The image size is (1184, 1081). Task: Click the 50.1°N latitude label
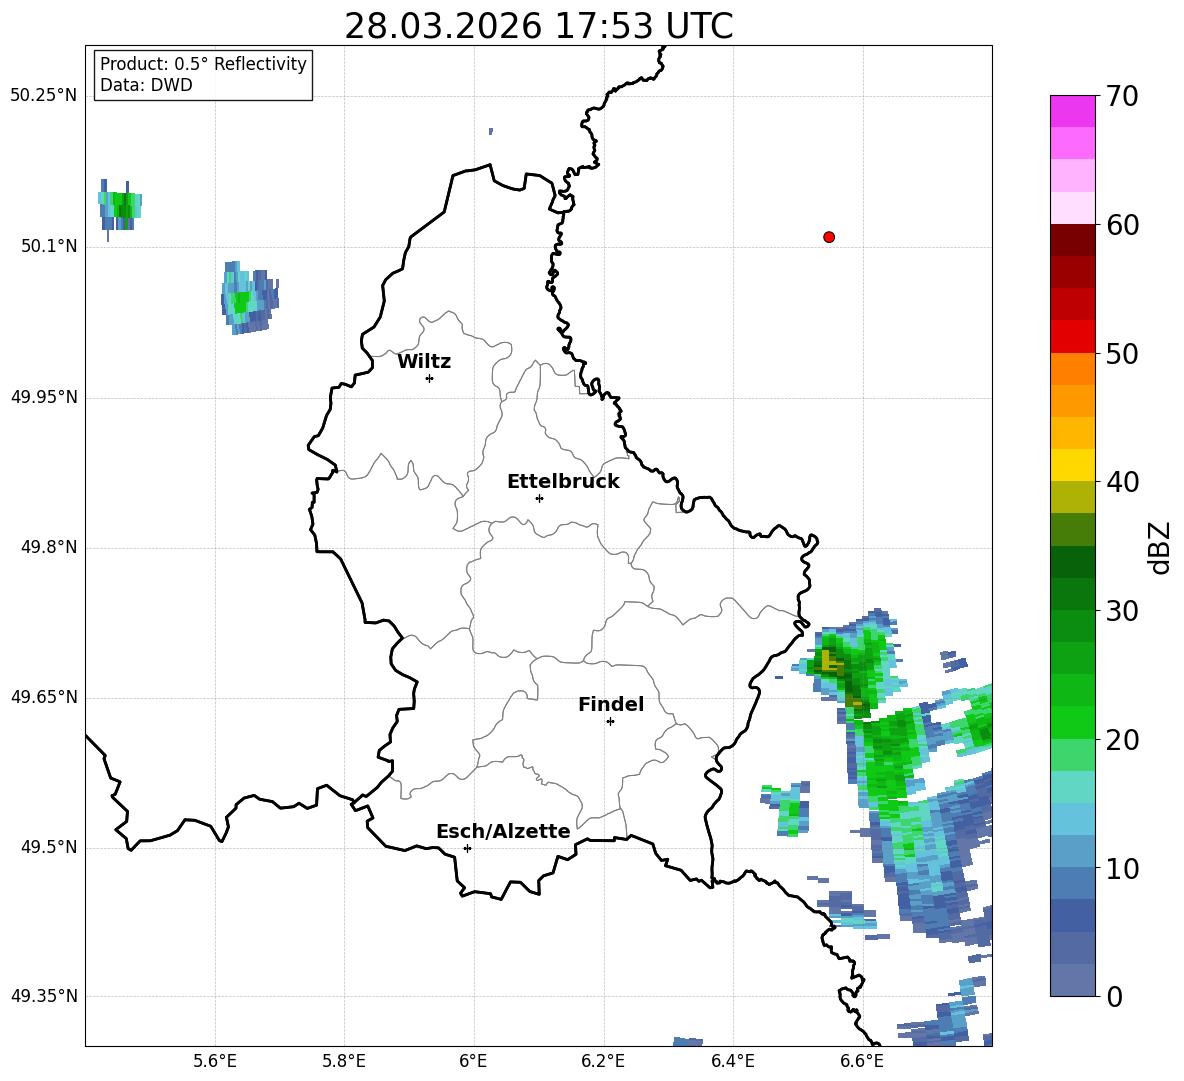(48, 246)
